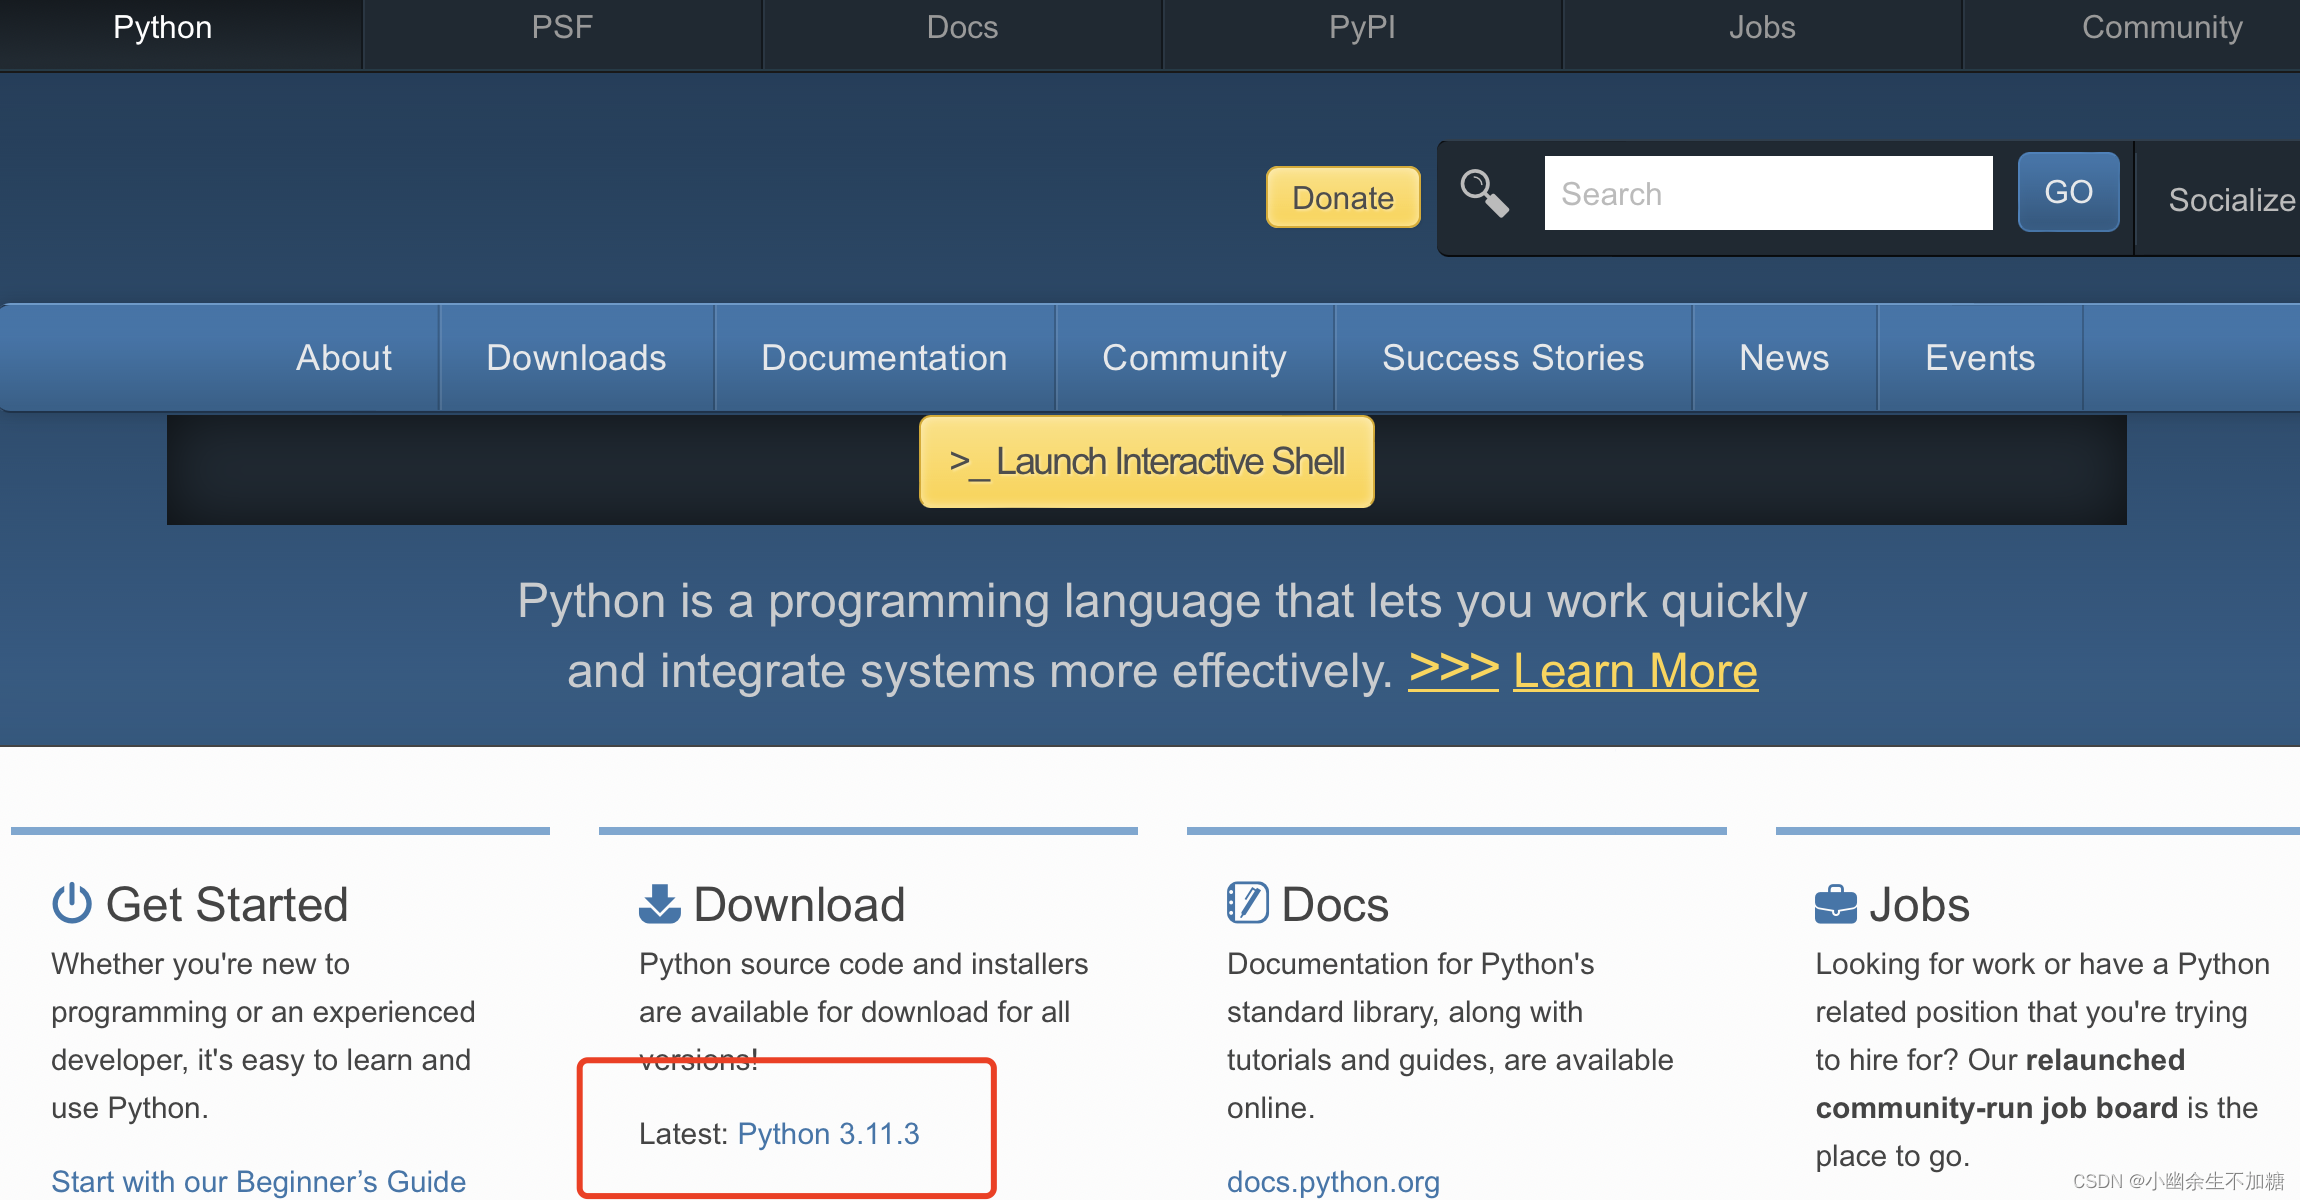Open the Success Stories navigation menu
Screen dimensions: 2300x1200
(x=1513, y=358)
